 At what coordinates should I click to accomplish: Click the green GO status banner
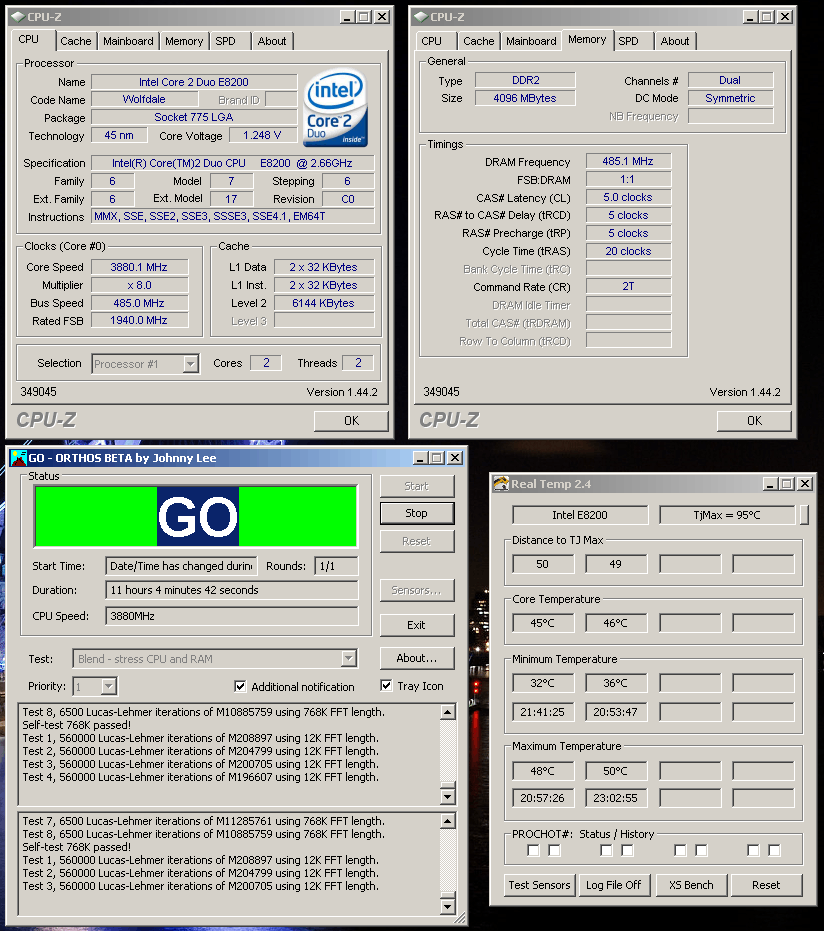click(x=196, y=516)
